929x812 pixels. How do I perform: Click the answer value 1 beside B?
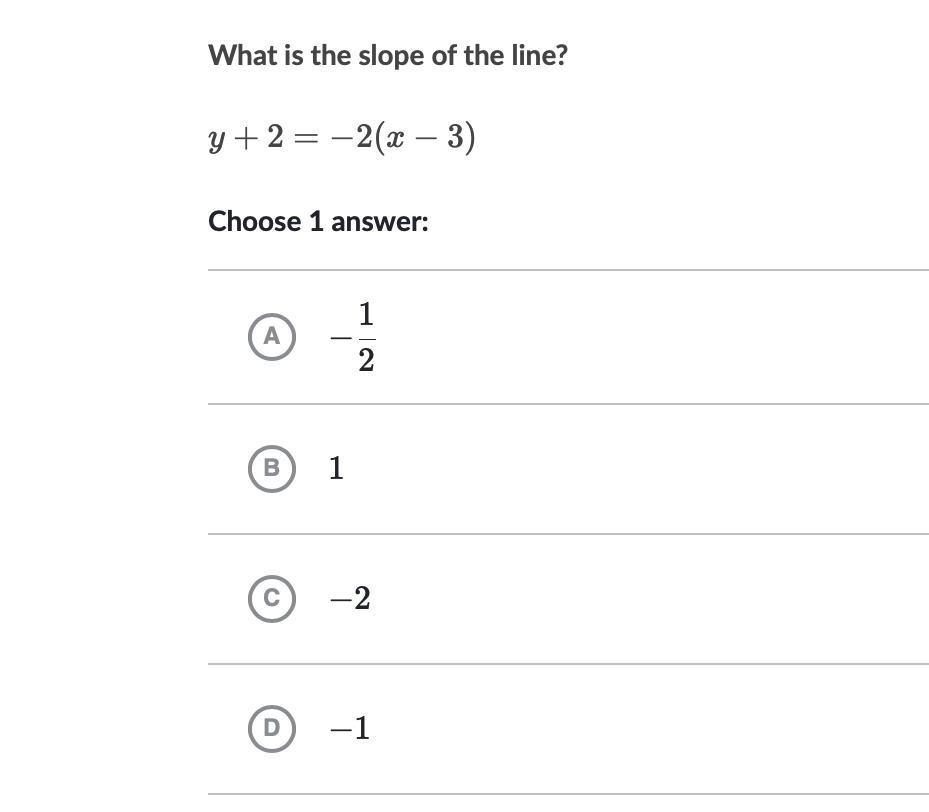pos(336,468)
